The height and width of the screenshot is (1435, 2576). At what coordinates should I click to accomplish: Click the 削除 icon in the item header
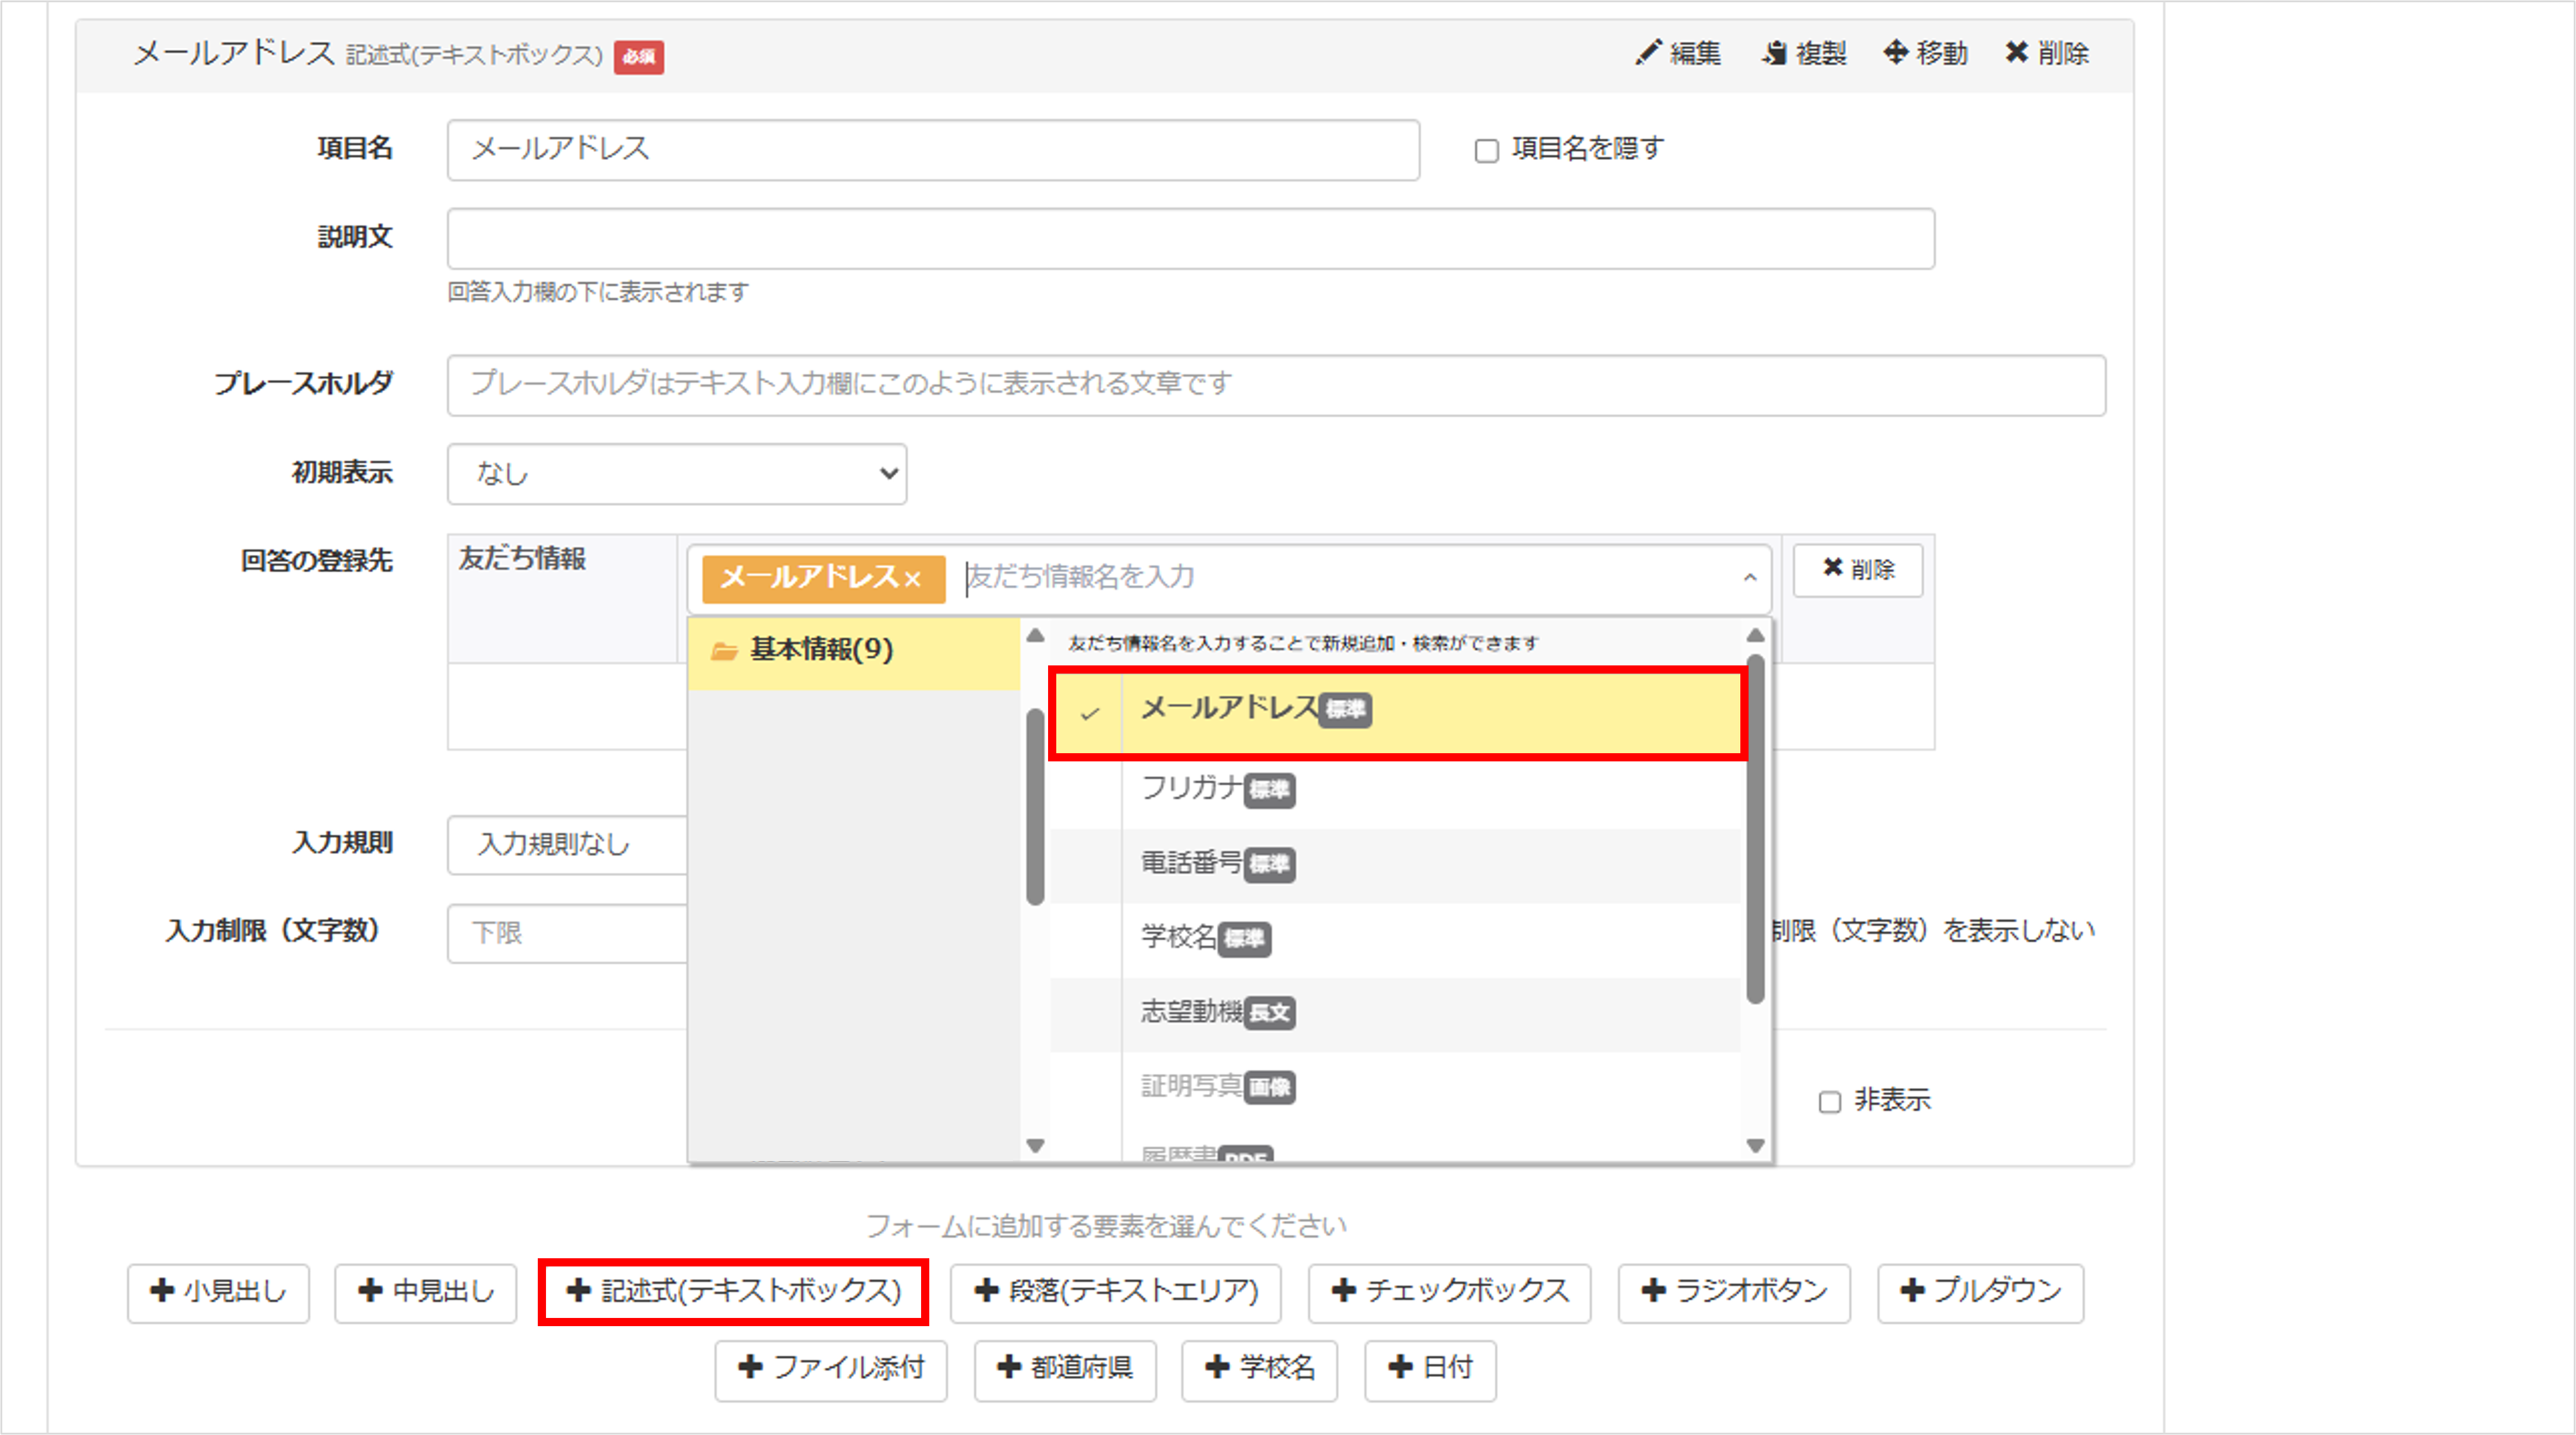pos(2016,53)
